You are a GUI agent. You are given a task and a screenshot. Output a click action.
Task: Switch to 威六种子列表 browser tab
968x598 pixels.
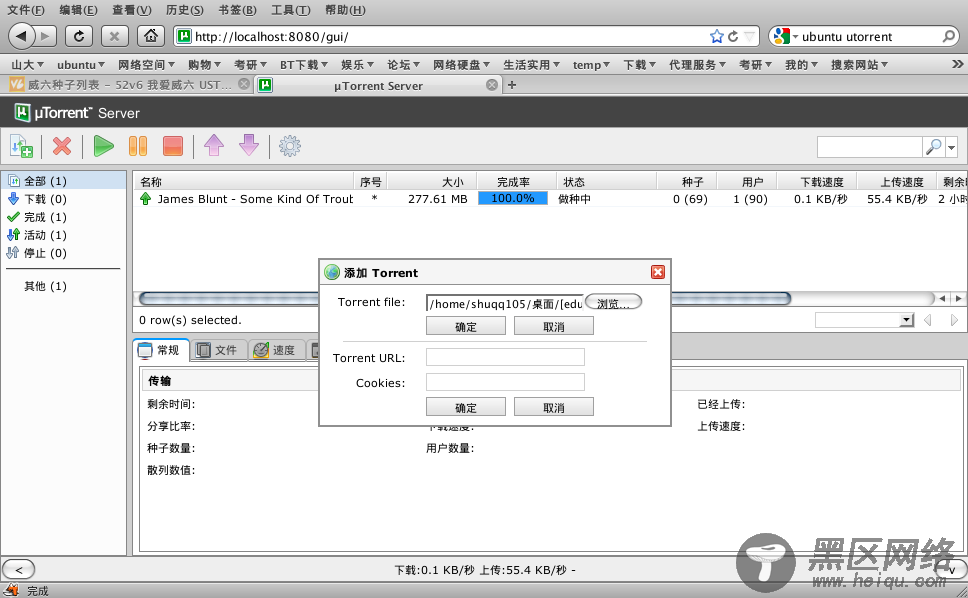point(128,85)
